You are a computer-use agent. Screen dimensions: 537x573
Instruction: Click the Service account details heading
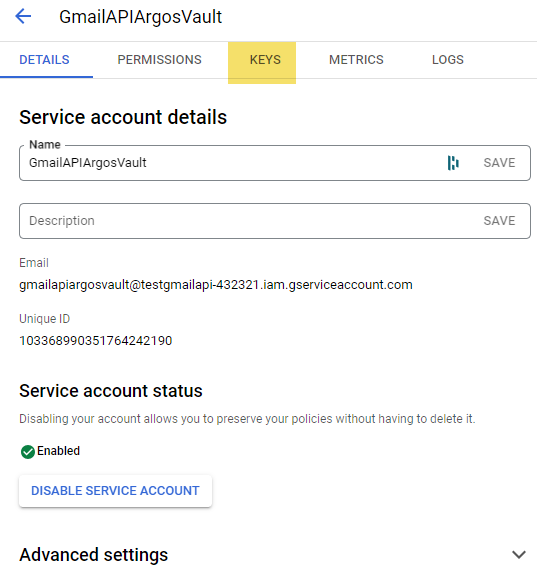[123, 117]
